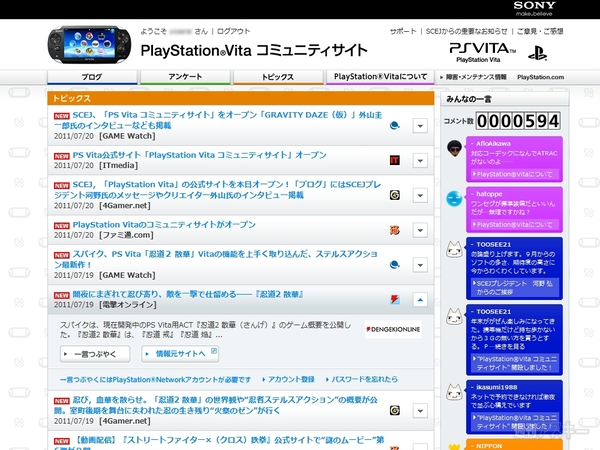
Task: Click TOOSEE21 cat avatar beside 年末ががぜん comment
Action: [x=455, y=317]
